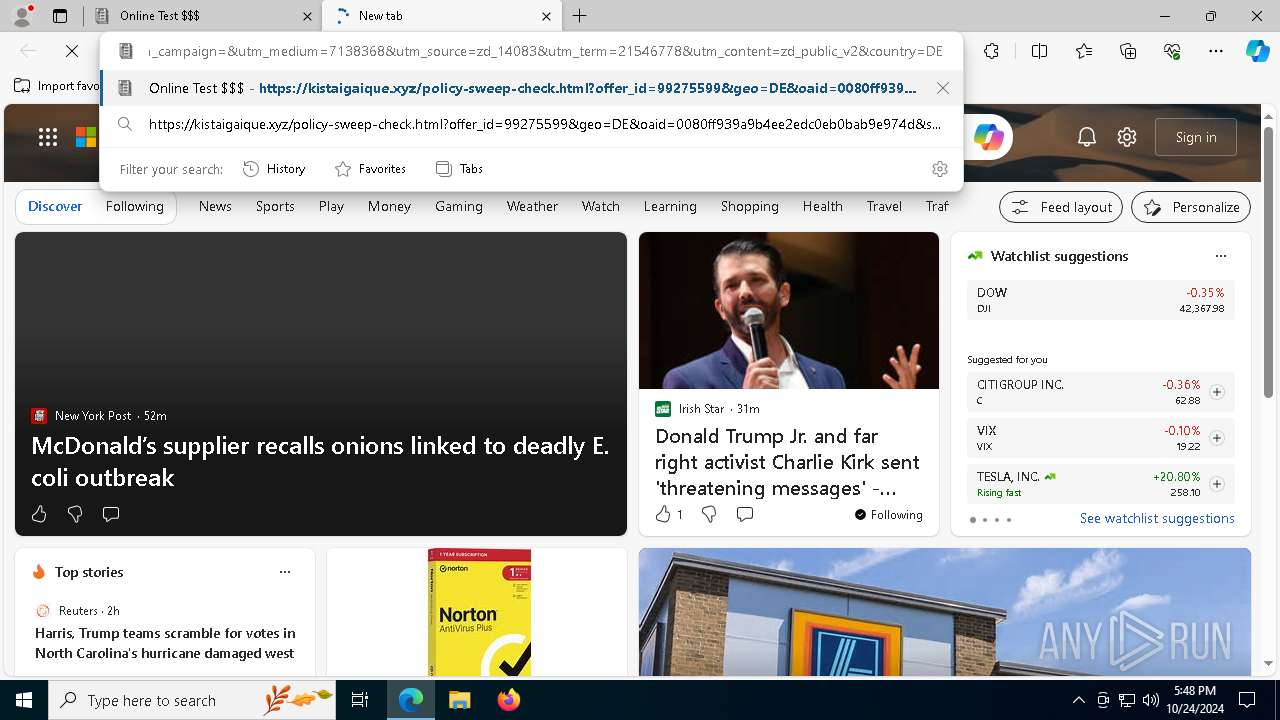This screenshot has width=1280, height=720.
Task: Open the Travel category
Action: [x=884, y=206]
